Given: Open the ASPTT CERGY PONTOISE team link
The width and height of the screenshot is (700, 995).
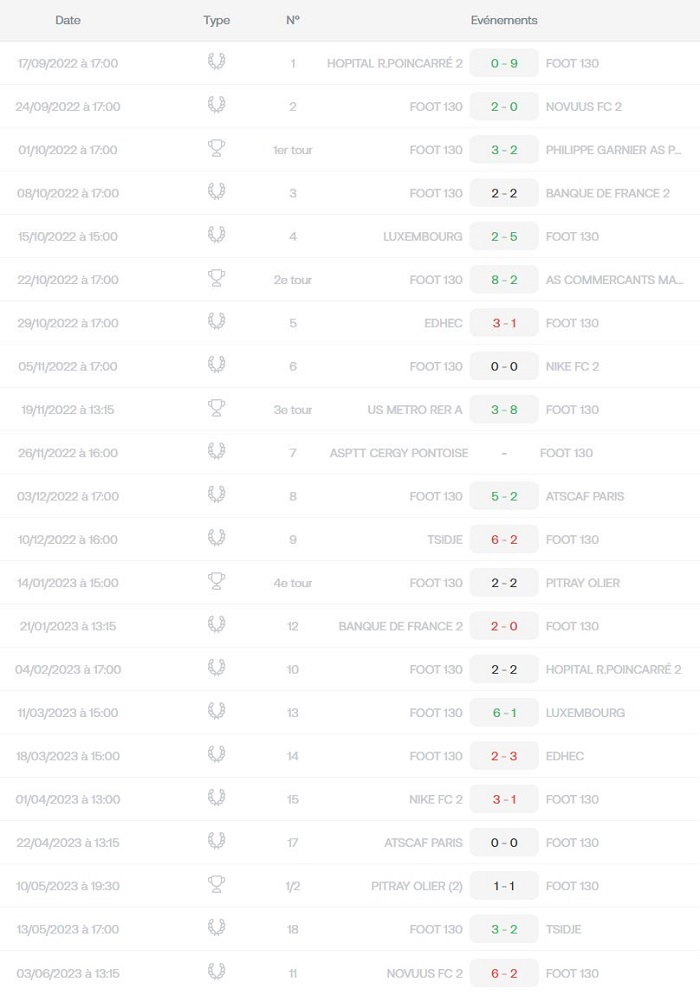Looking at the screenshot, I should coord(399,453).
